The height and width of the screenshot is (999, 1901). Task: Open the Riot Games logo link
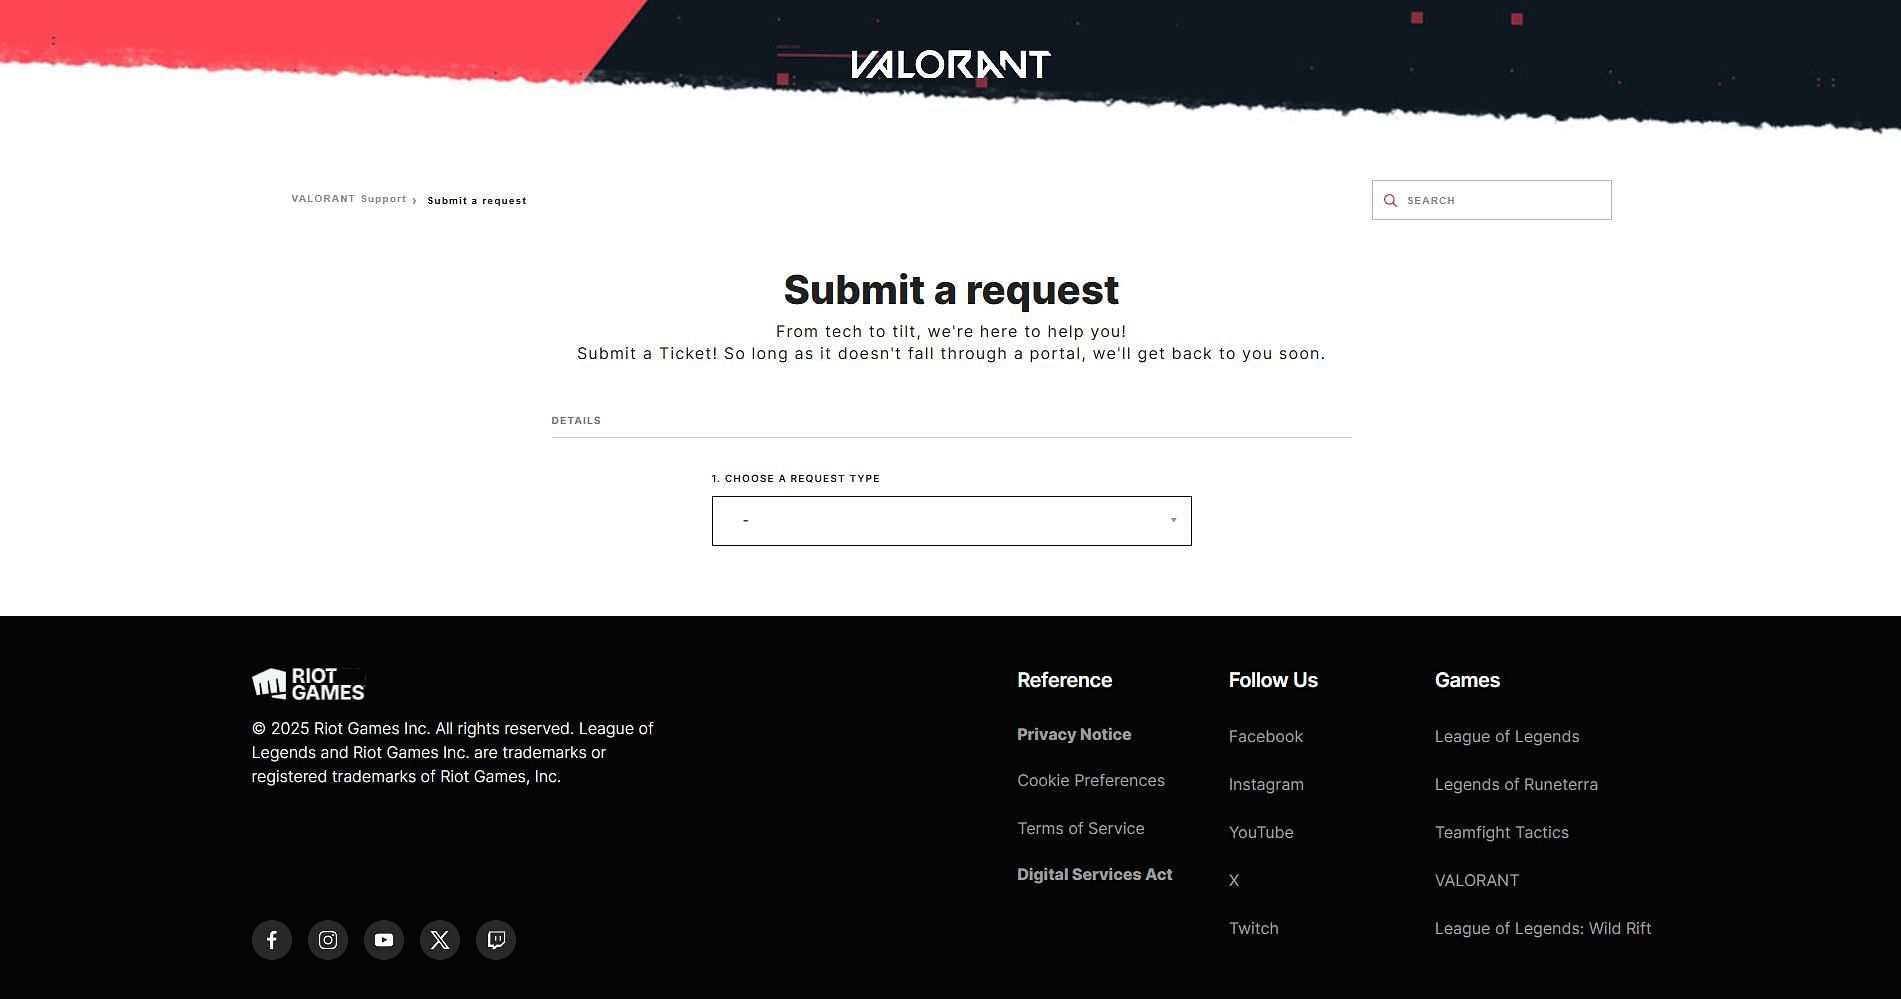coord(308,684)
